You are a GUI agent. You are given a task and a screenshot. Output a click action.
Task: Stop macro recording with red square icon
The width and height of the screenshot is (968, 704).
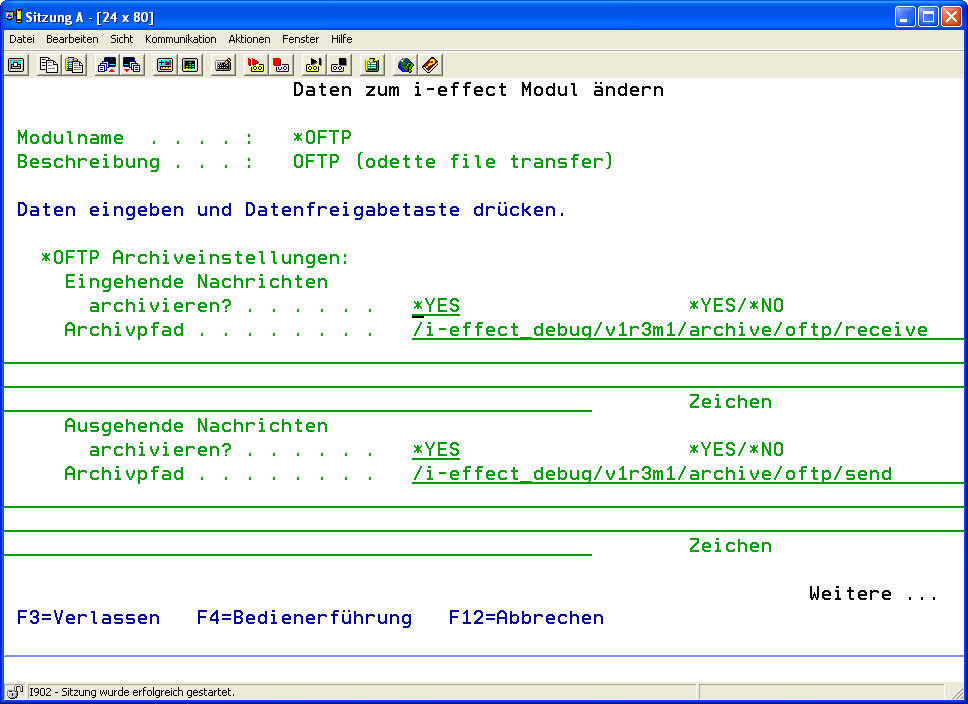click(281, 65)
